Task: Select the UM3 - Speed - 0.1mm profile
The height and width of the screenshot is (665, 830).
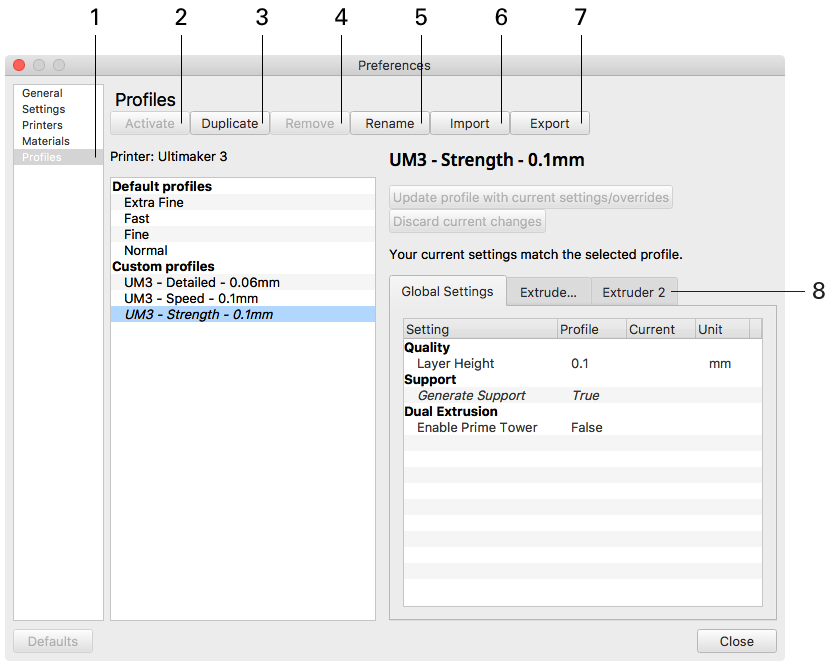Action: pyautogui.click(x=187, y=298)
